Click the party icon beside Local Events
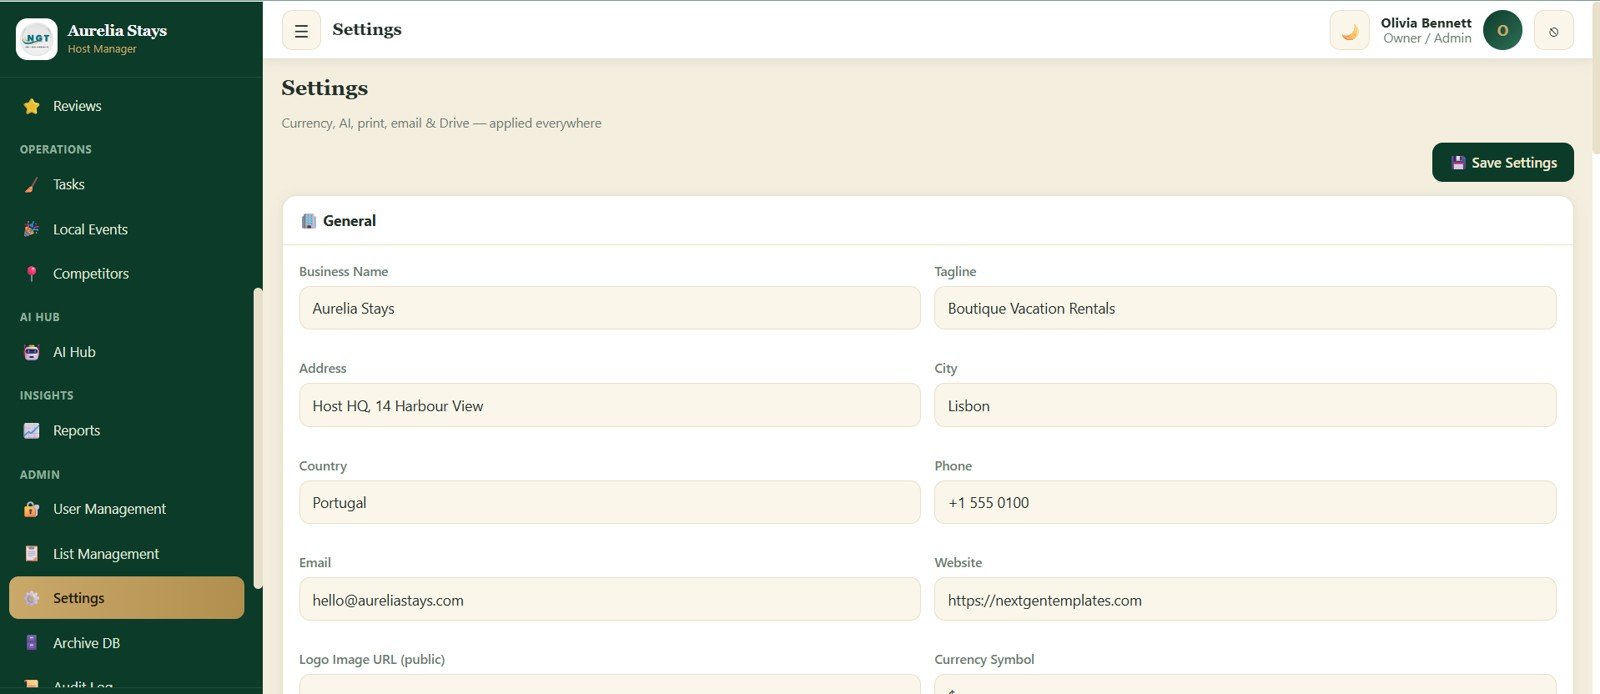1600x694 pixels. click(32, 229)
